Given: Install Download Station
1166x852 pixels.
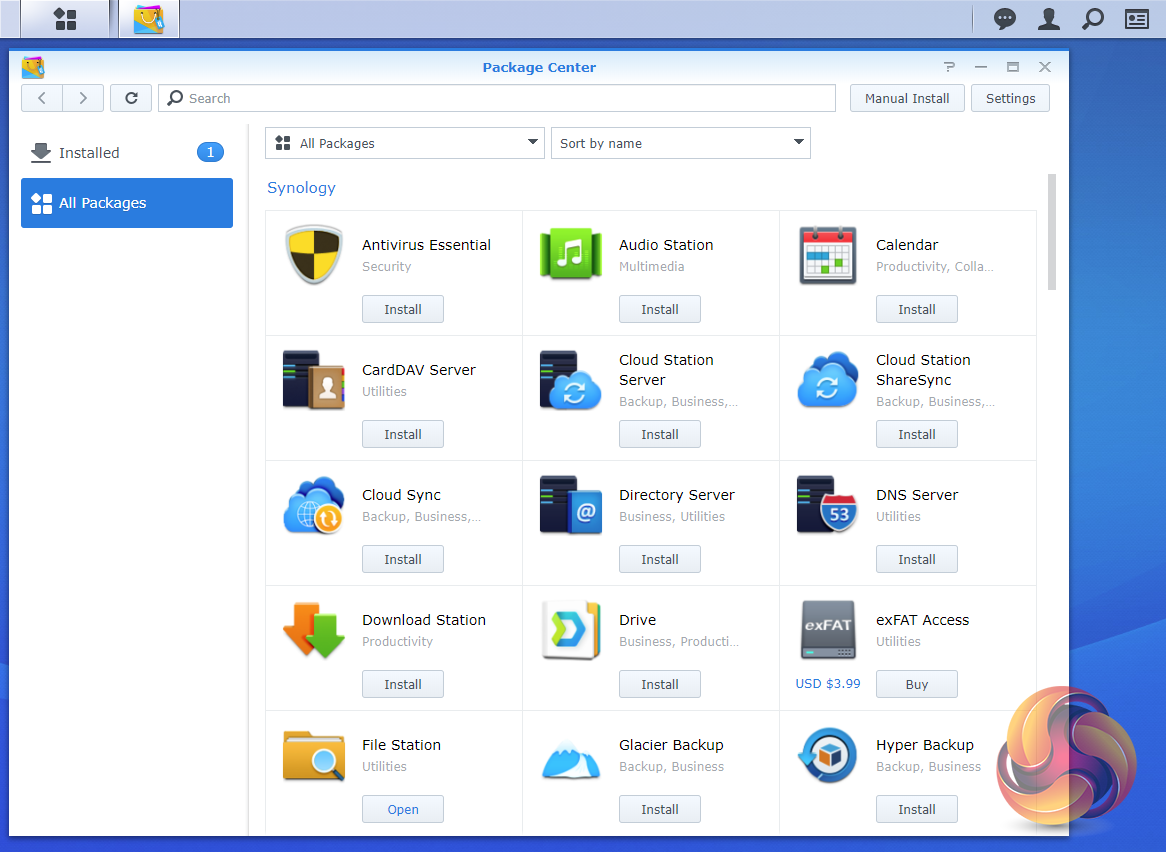Looking at the screenshot, I should [402, 684].
